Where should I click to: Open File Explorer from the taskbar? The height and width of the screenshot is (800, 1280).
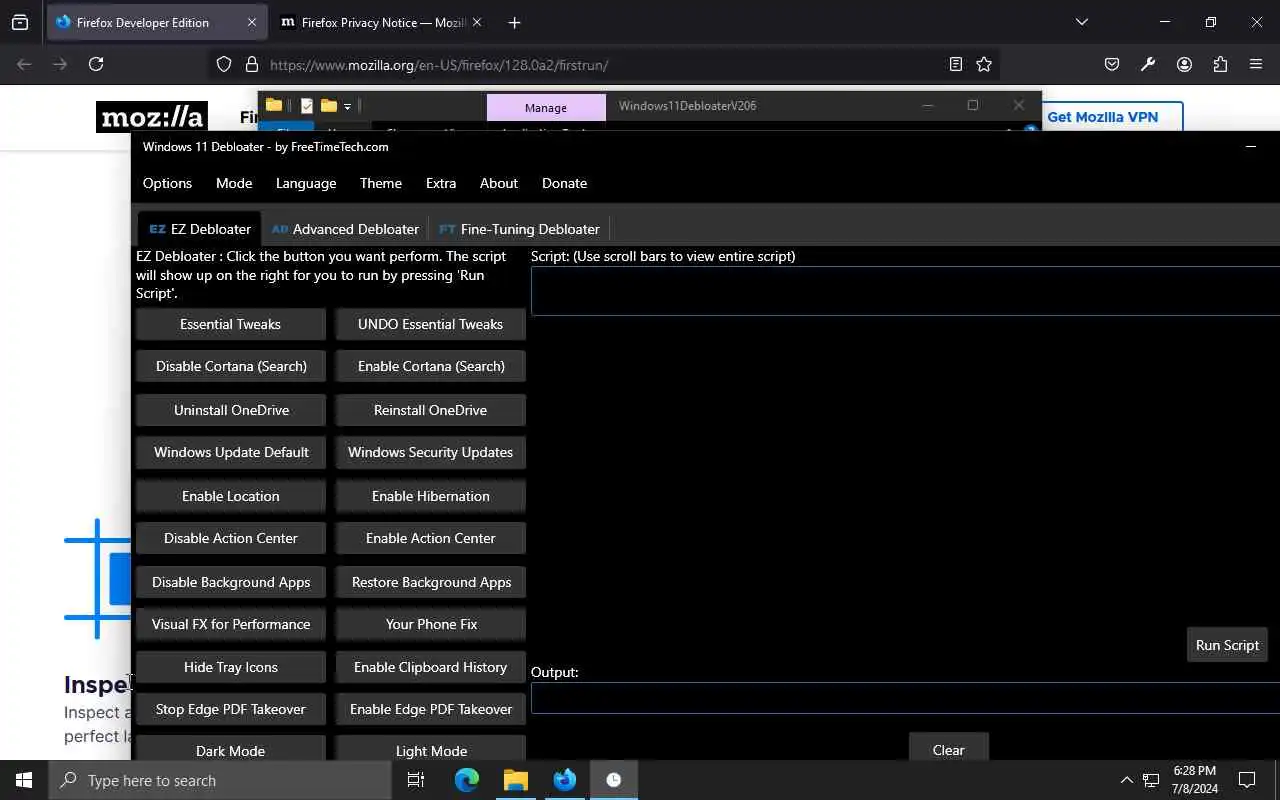515,780
